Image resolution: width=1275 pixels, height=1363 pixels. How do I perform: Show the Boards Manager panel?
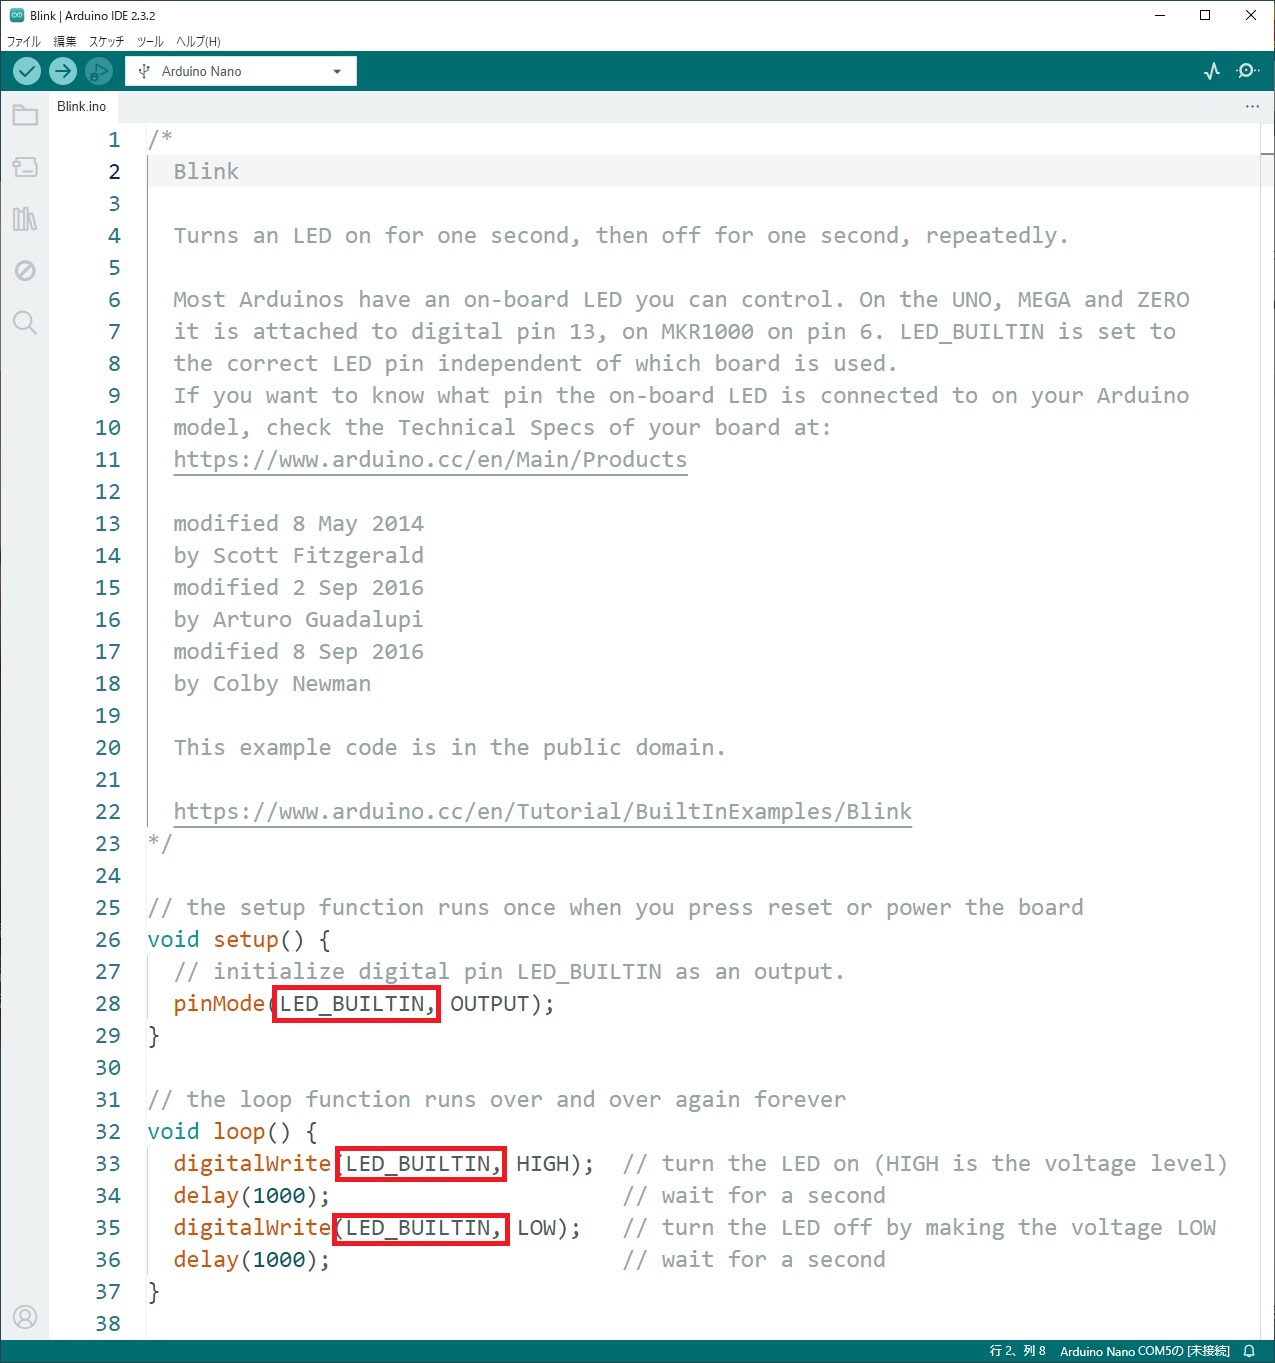coord(25,167)
